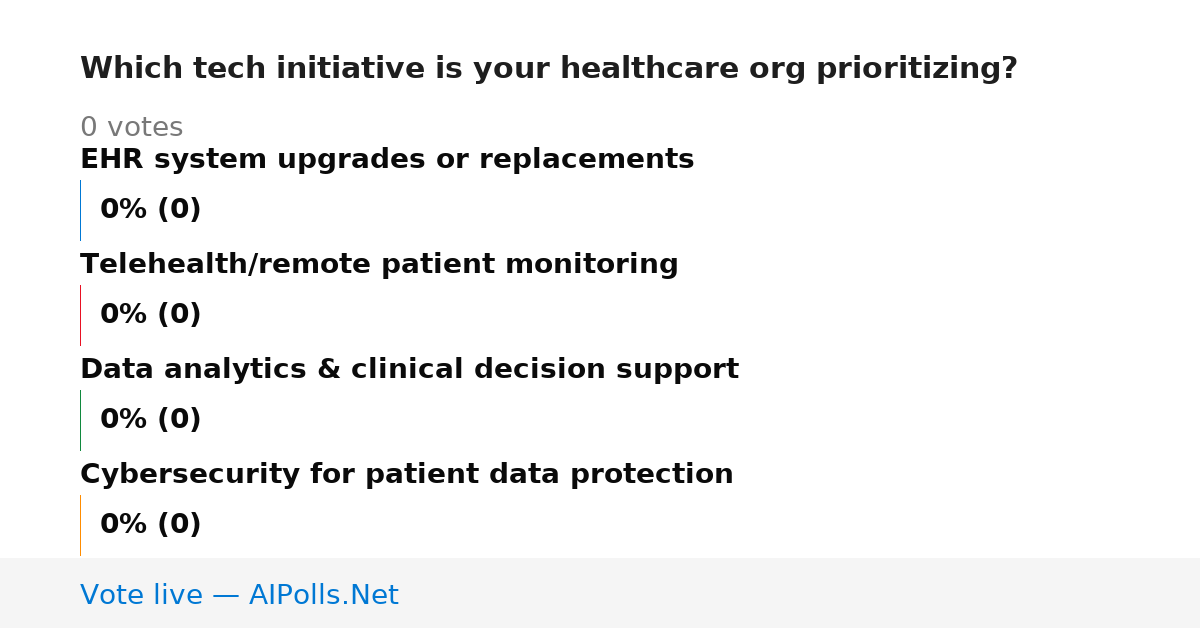Click the word "prioritizing?" in the title
The image size is (1200, 628).
pyautogui.click(x=917, y=69)
